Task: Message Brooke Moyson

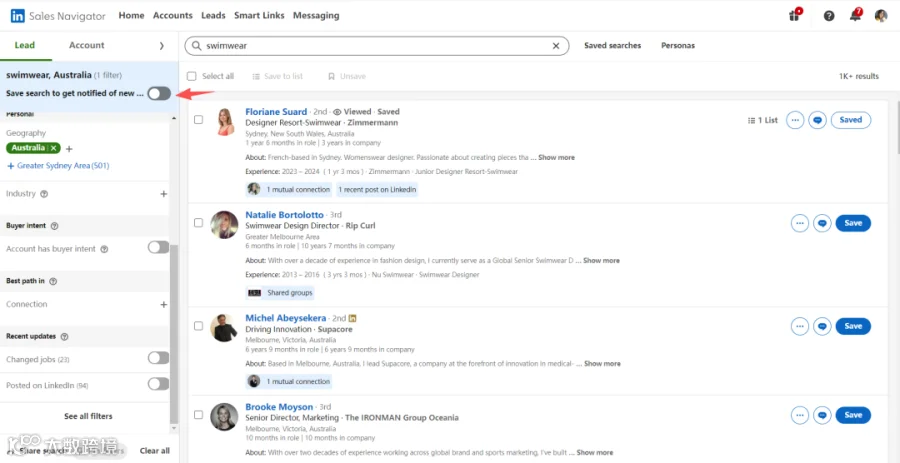Action: pyautogui.click(x=822, y=415)
